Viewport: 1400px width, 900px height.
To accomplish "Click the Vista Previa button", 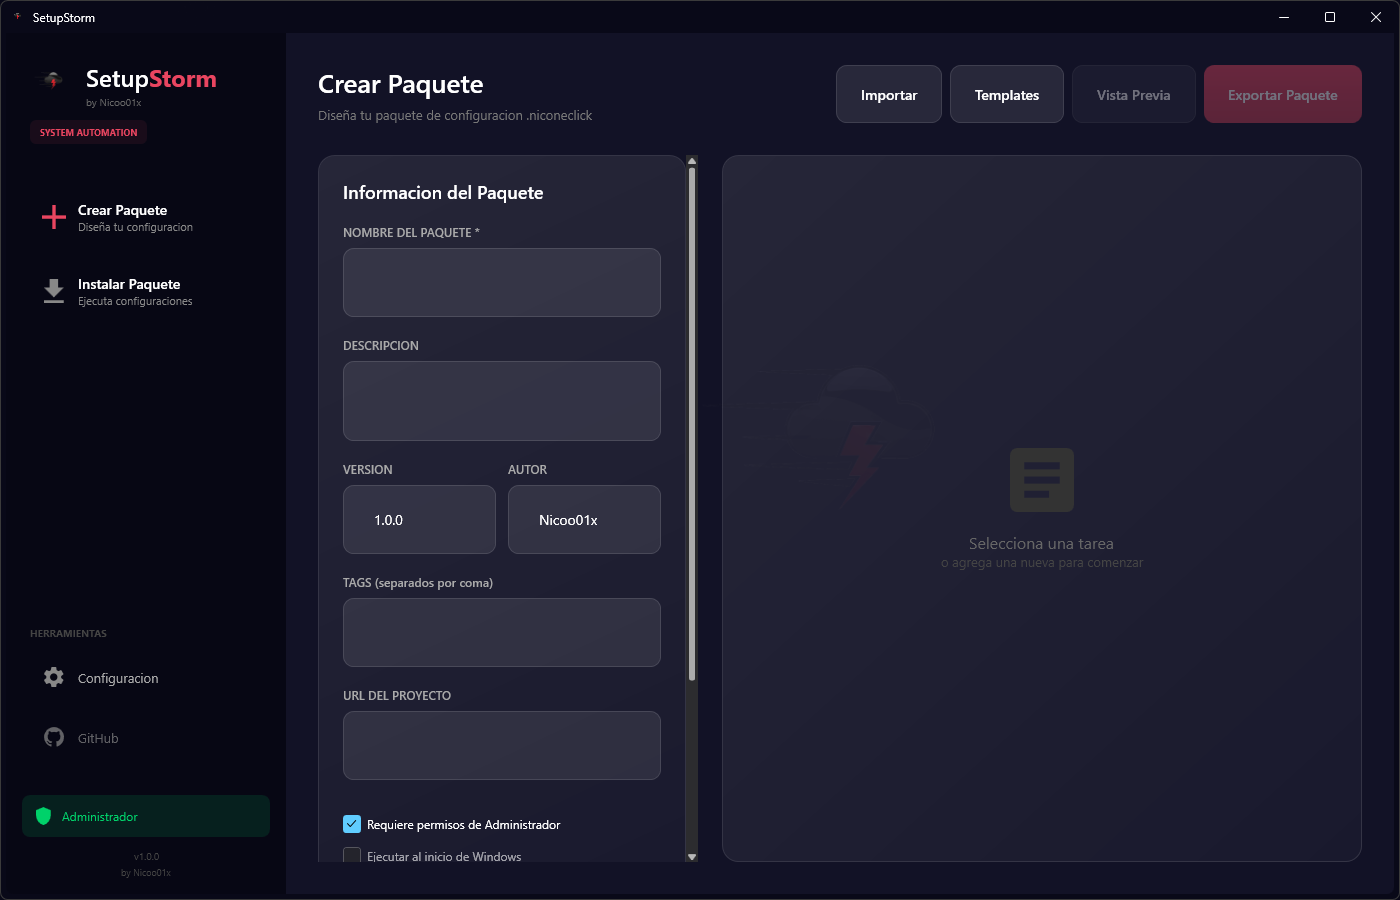I will click(x=1133, y=93).
